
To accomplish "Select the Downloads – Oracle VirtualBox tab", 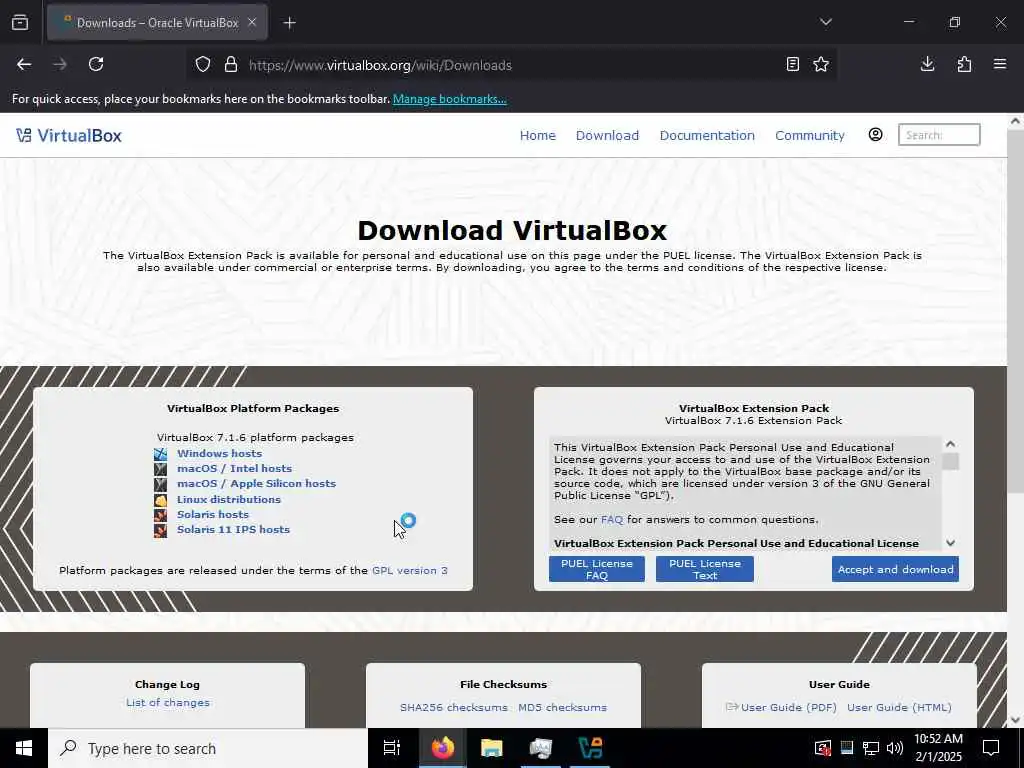I will click(157, 23).
